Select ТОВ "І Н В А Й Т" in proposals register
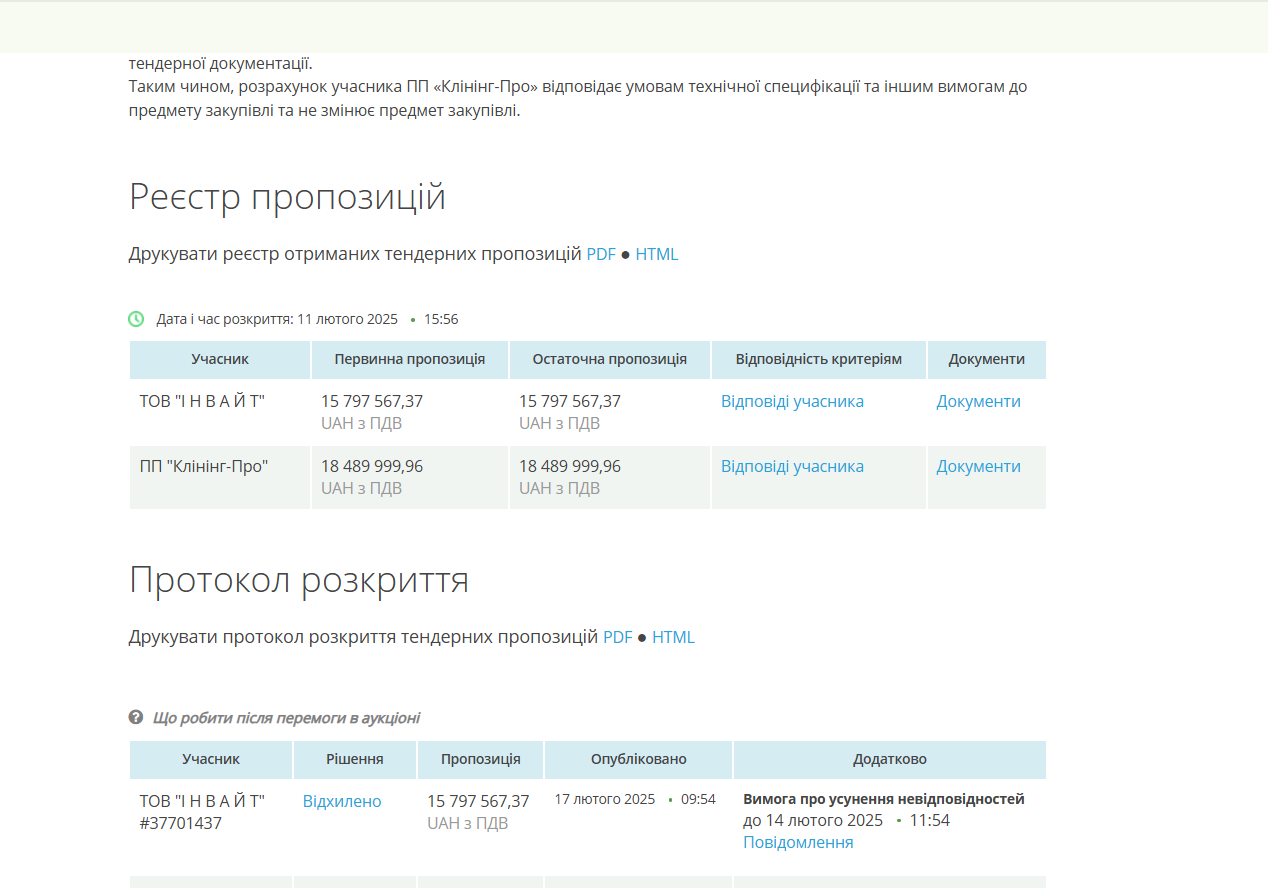 coord(202,401)
